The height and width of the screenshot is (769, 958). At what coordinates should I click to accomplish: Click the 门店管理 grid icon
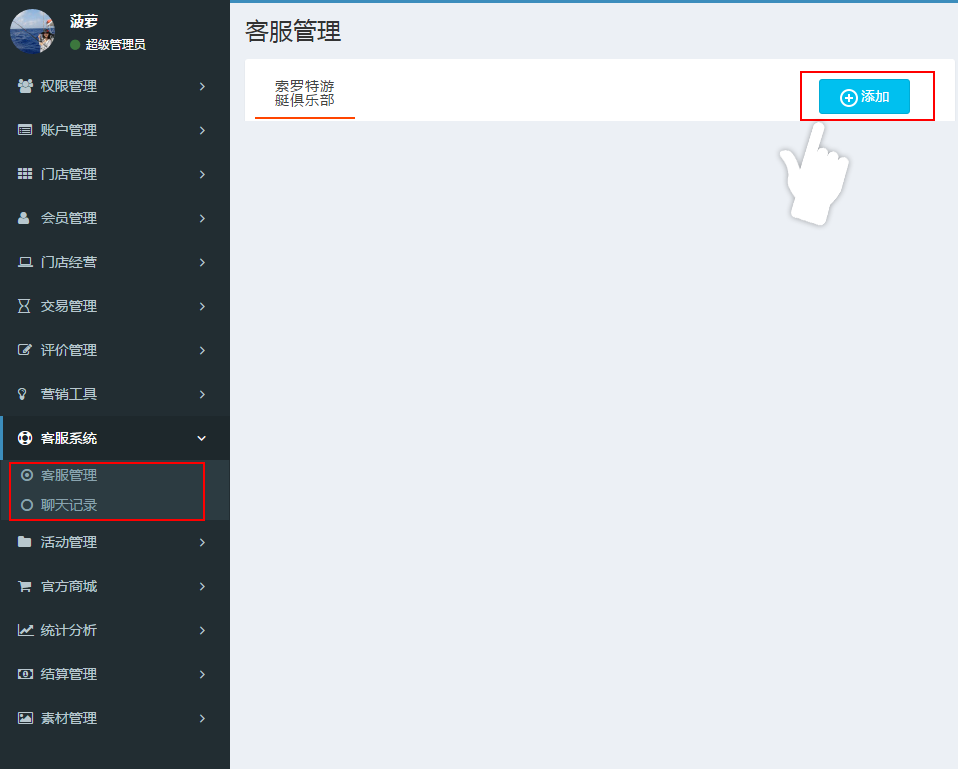[25, 174]
